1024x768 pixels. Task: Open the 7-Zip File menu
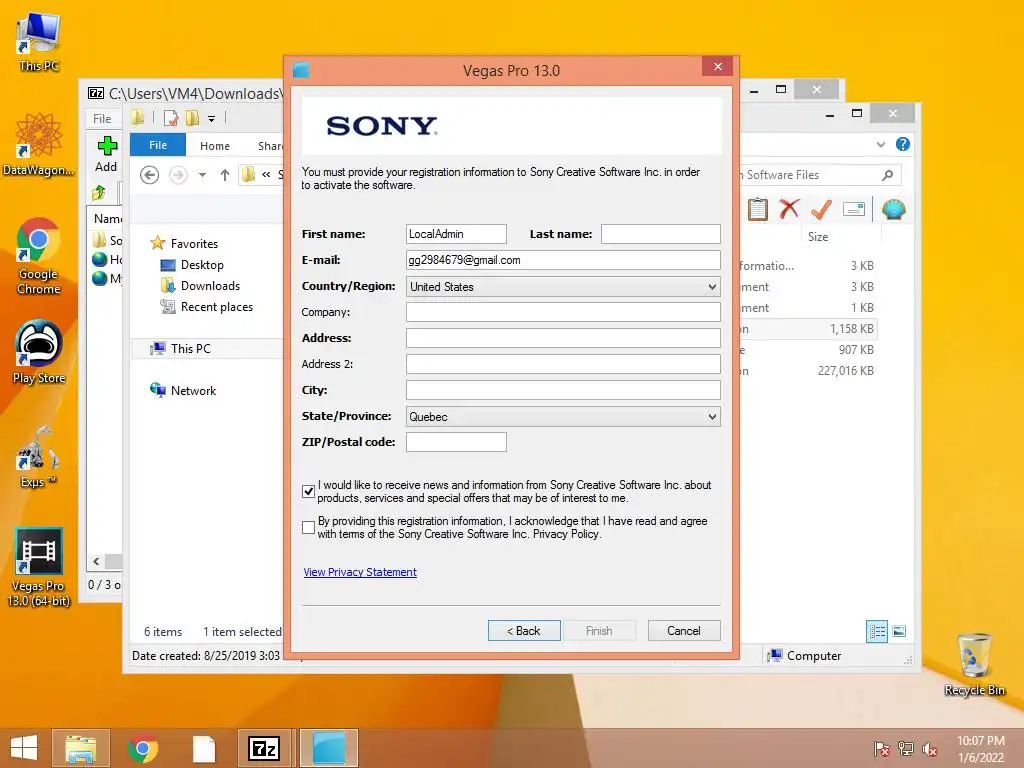102,118
